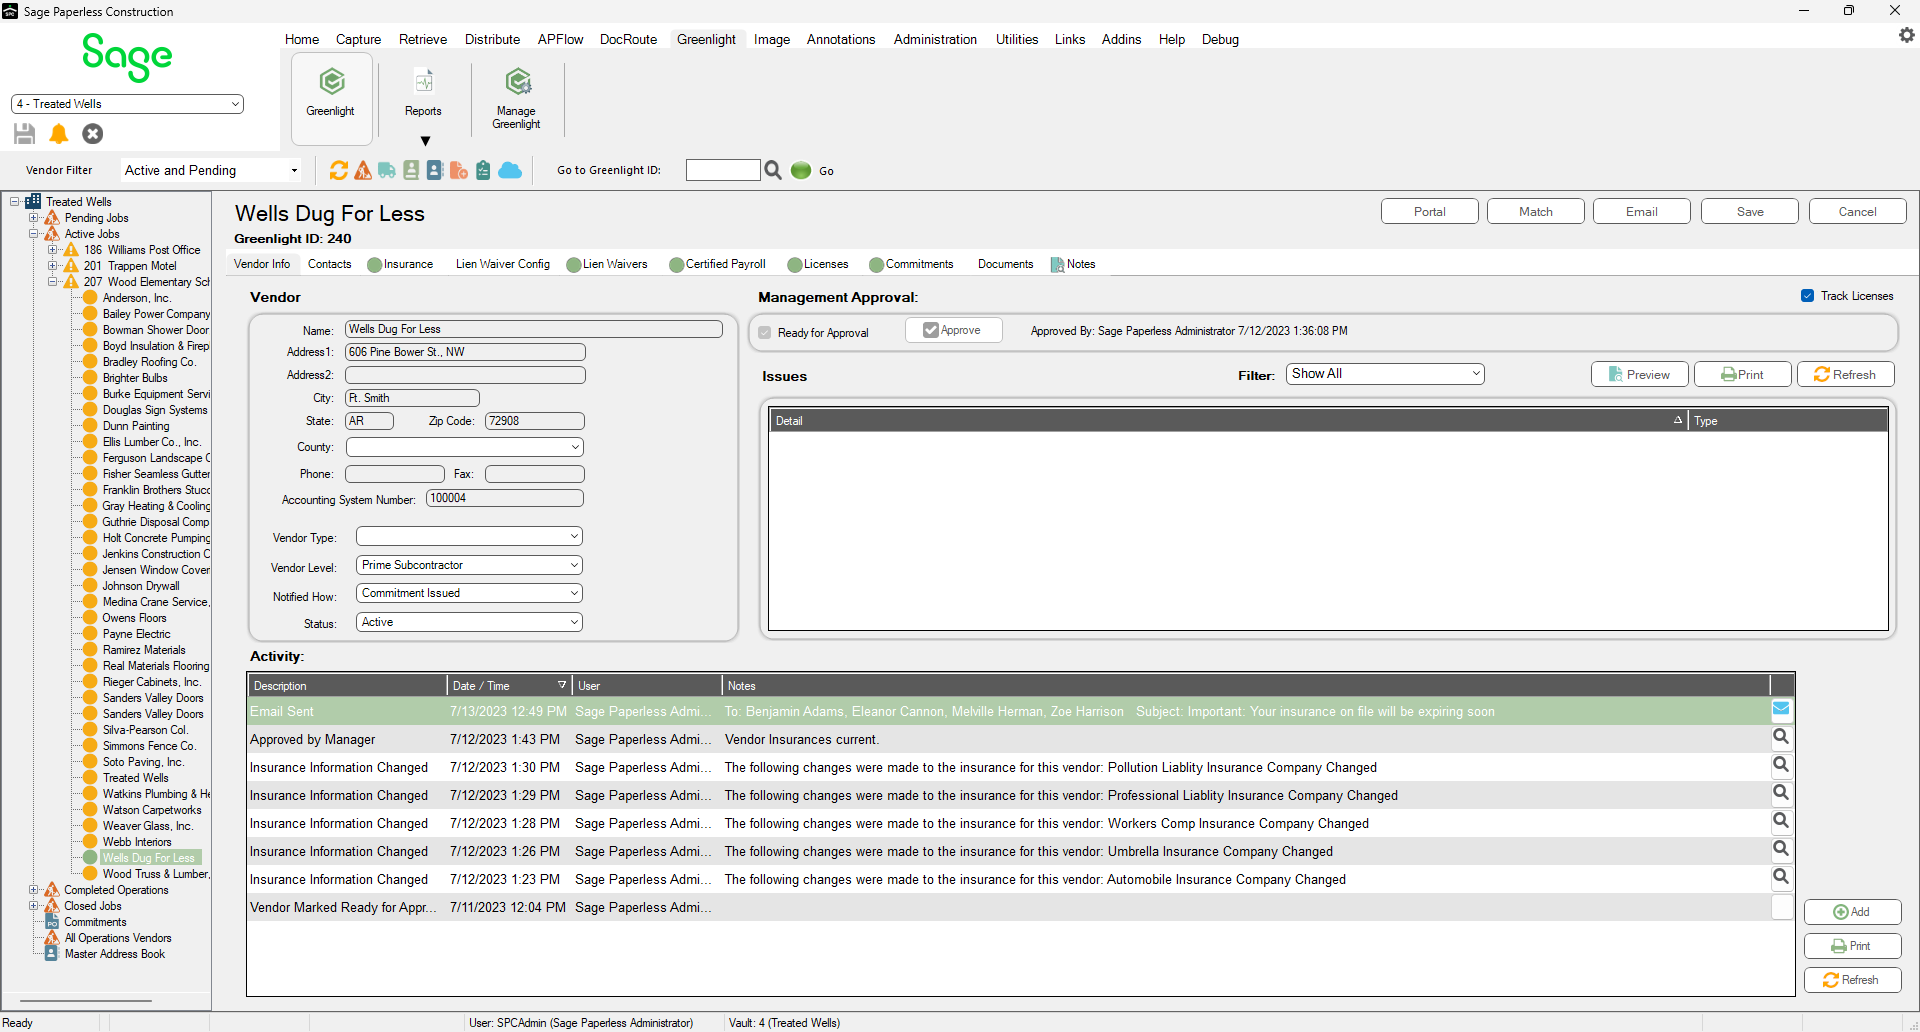Screen dimensions: 1920x1032
Task: Open the Greenlight ribbon tool
Action: [331, 97]
